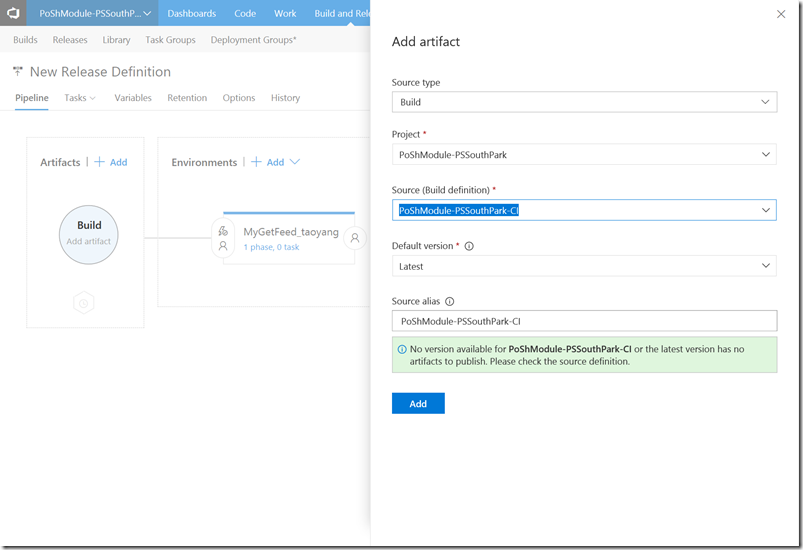The height and width of the screenshot is (550, 803).
Task: Click the release definition icon beside title
Action: click(x=18, y=71)
